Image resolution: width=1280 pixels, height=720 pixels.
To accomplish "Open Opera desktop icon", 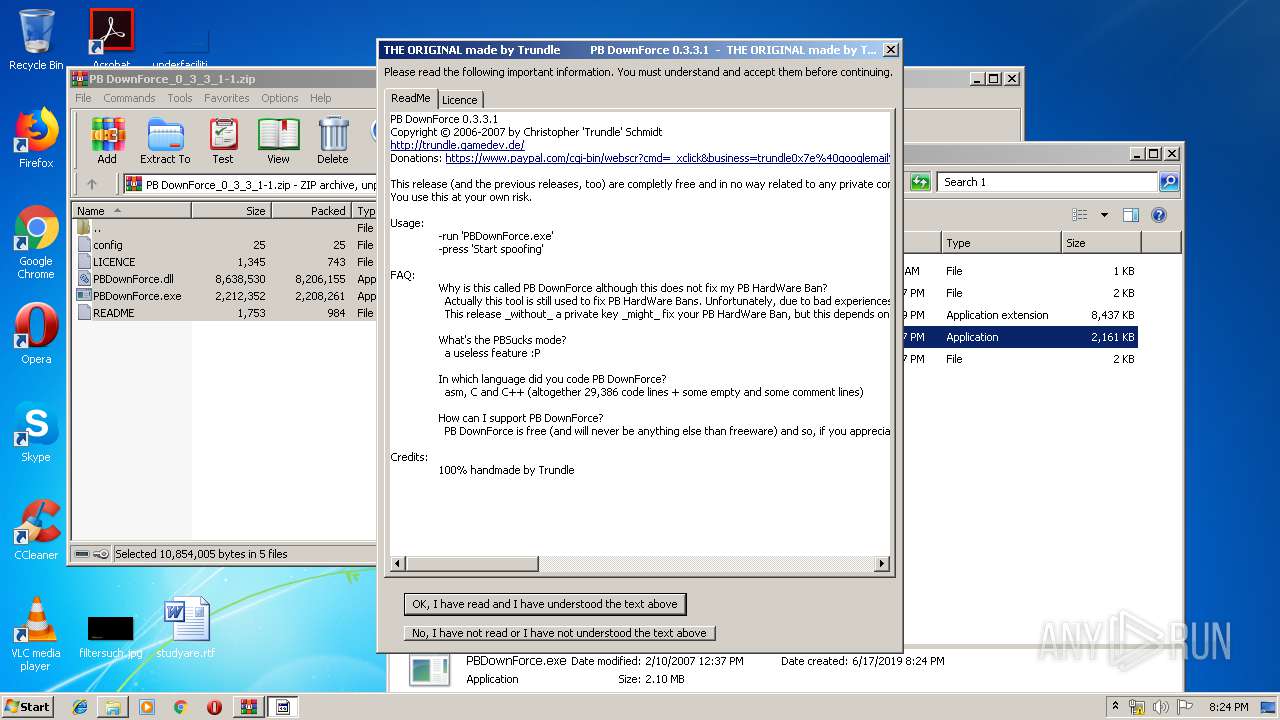I will (x=36, y=334).
